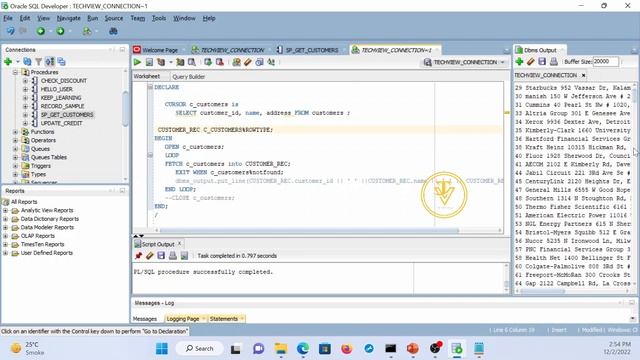The image size is (640, 360).
Task: Collapse the Procedures tree node
Action: click(15, 72)
